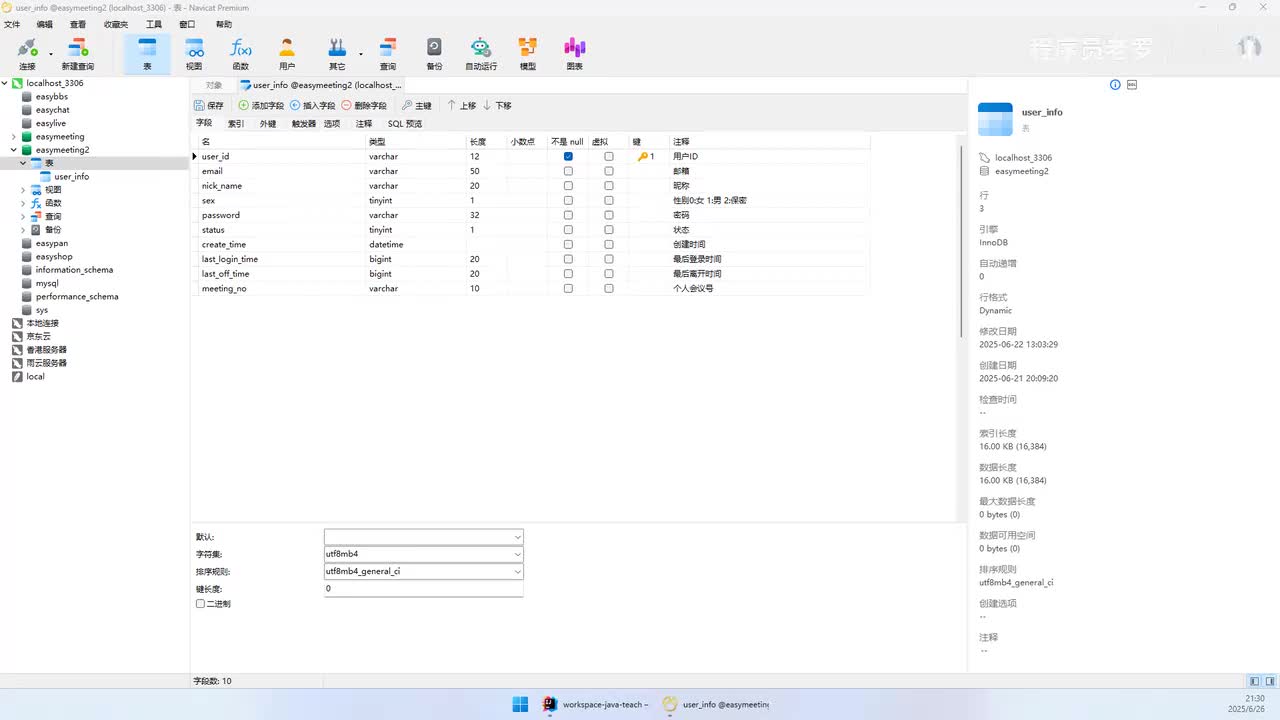Select the easypan database in tree
The height and width of the screenshot is (720, 1280).
(52, 243)
